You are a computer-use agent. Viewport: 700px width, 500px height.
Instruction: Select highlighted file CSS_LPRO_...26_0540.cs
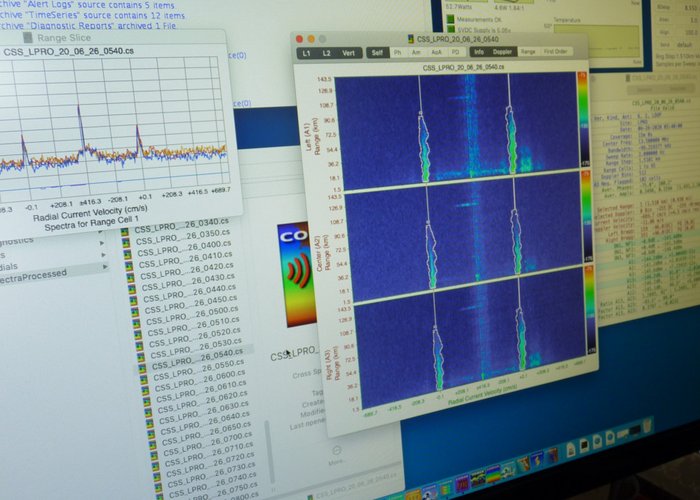pos(199,360)
